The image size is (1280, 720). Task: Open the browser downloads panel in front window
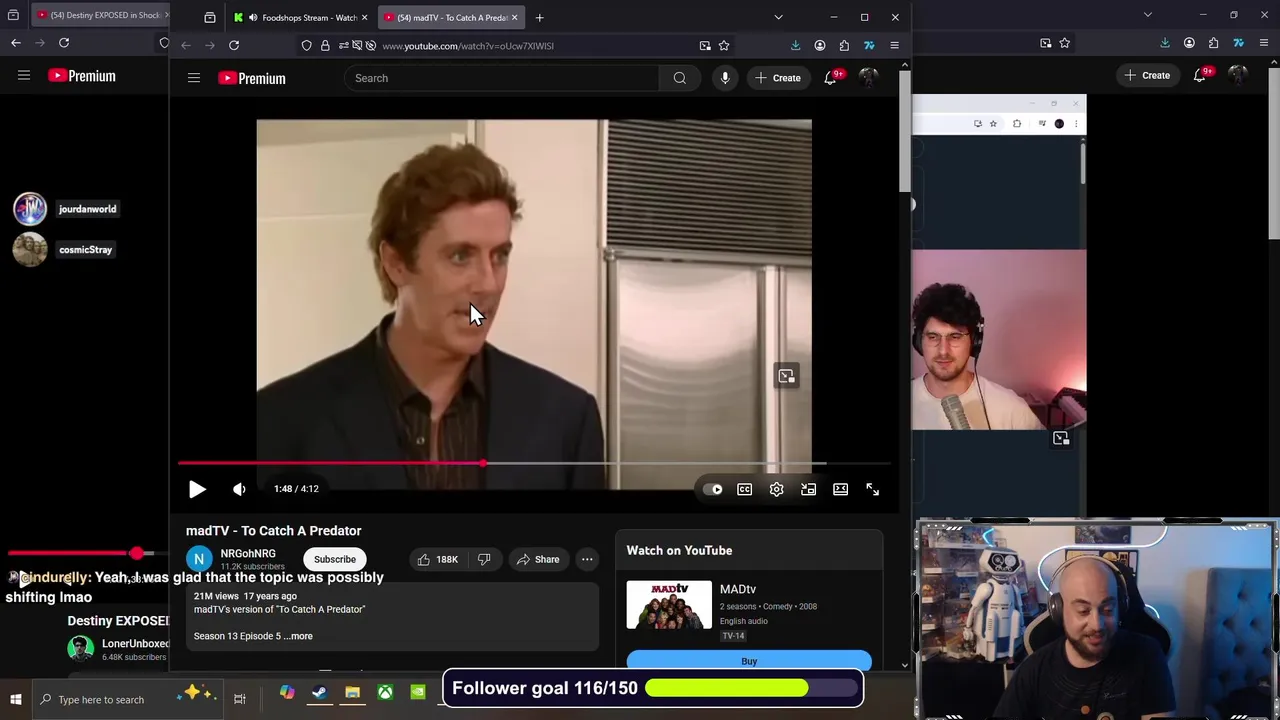coord(795,45)
